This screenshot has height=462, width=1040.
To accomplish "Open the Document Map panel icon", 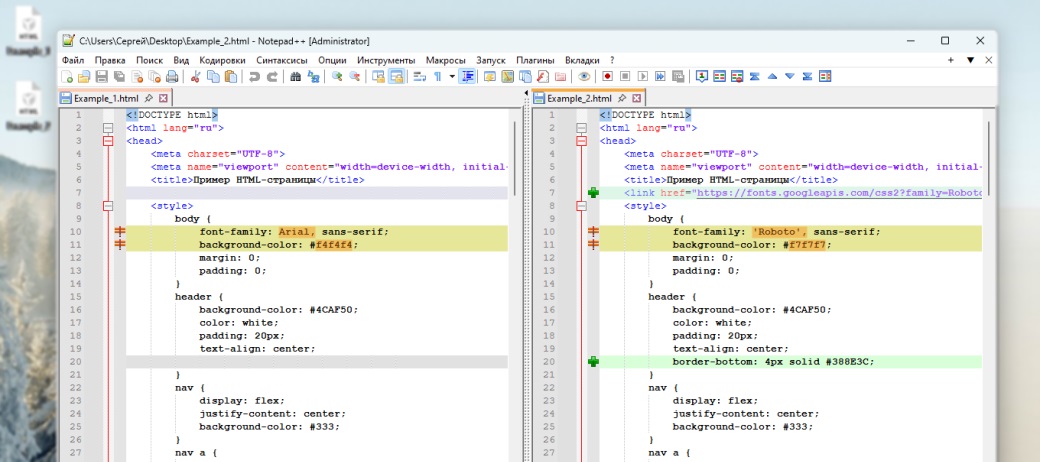I will (506, 76).
